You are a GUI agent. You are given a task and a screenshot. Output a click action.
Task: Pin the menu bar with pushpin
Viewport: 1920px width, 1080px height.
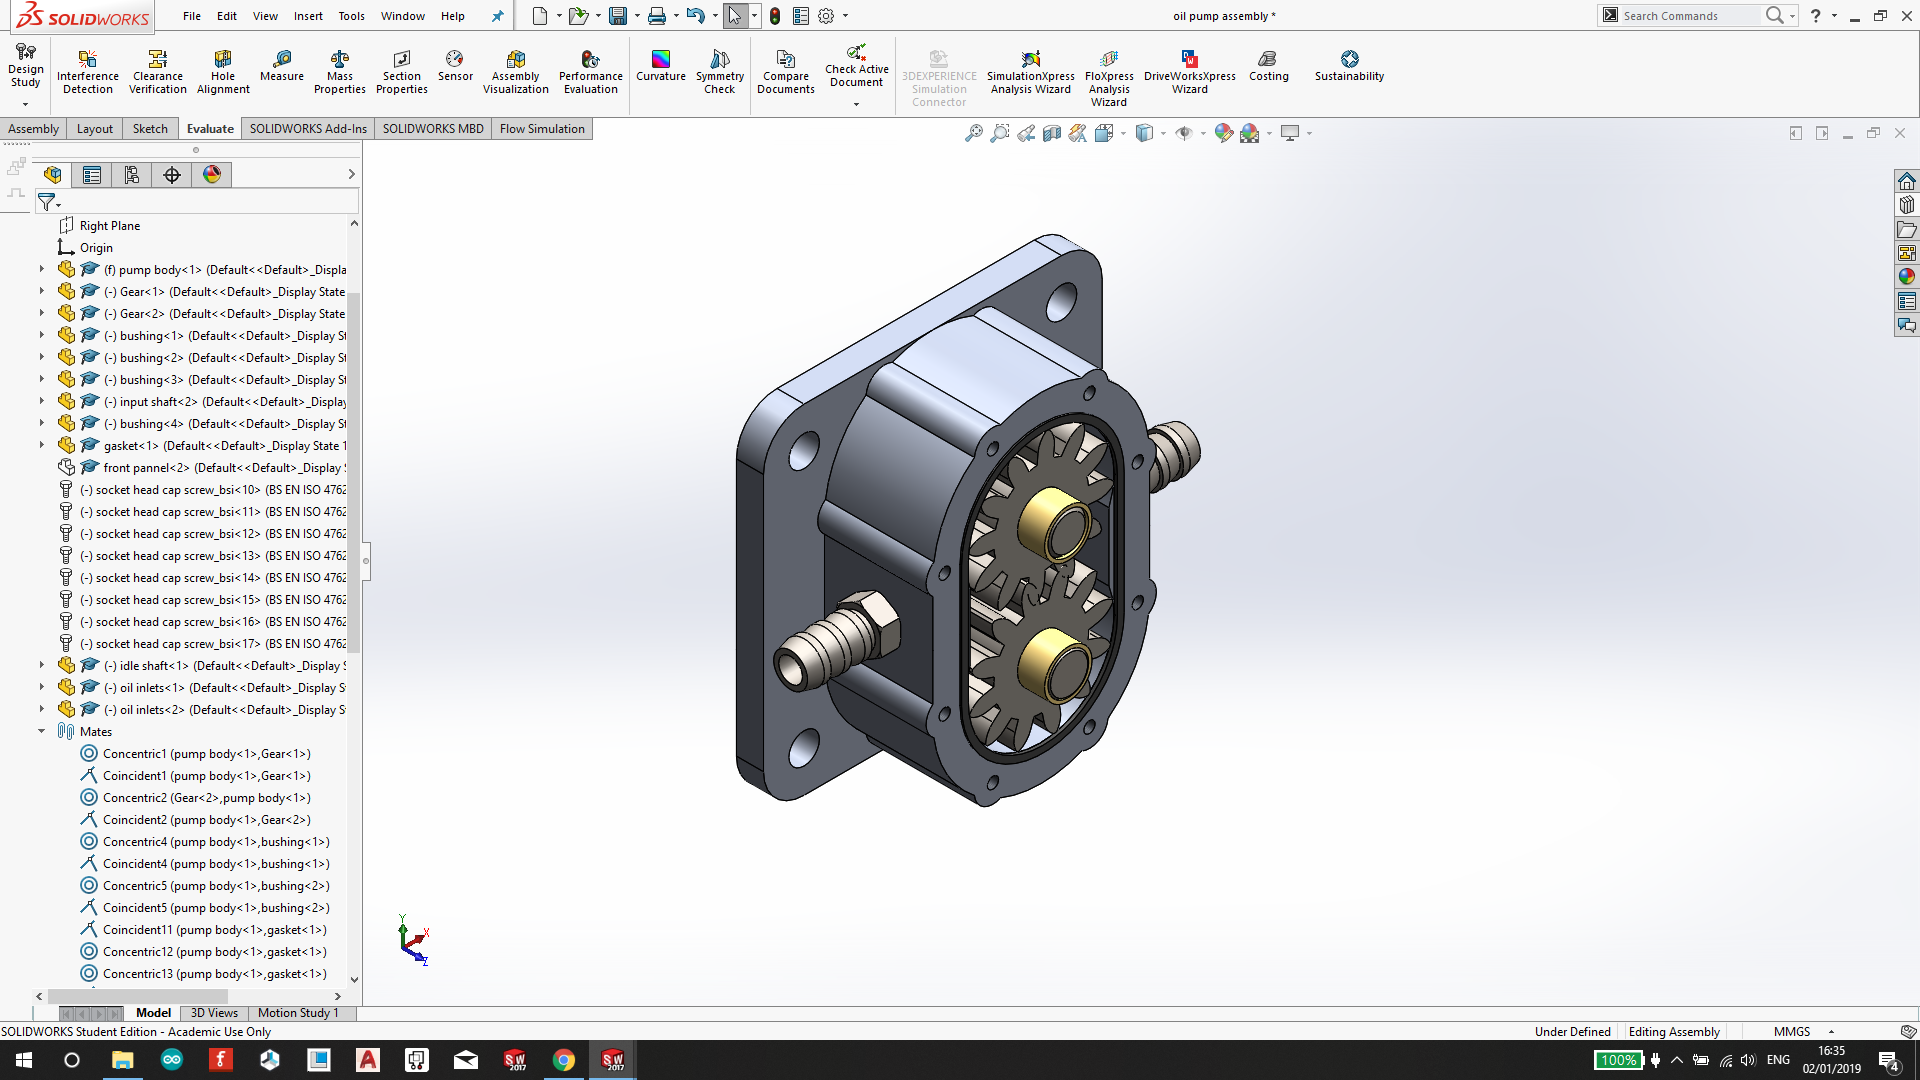(497, 16)
